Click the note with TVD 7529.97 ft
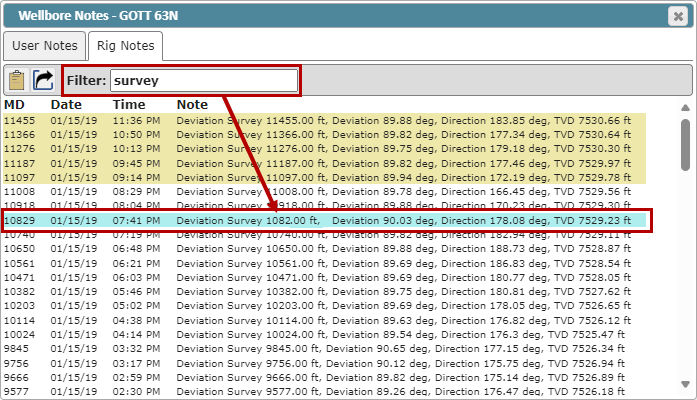 pyautogui.click(x=404, y=163)
